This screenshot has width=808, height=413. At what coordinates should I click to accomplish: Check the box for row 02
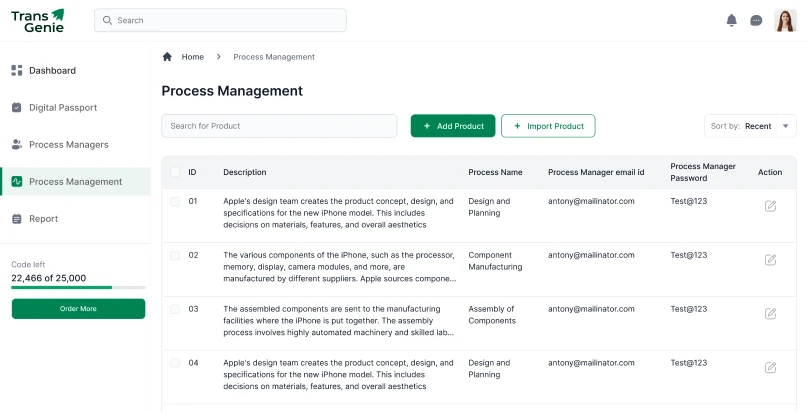click(175, 255)
